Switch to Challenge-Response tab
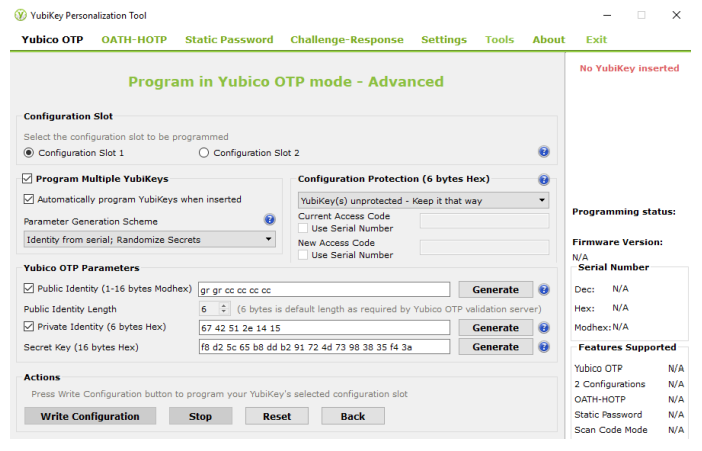This screenshot has width=702, height=451. 347,39
